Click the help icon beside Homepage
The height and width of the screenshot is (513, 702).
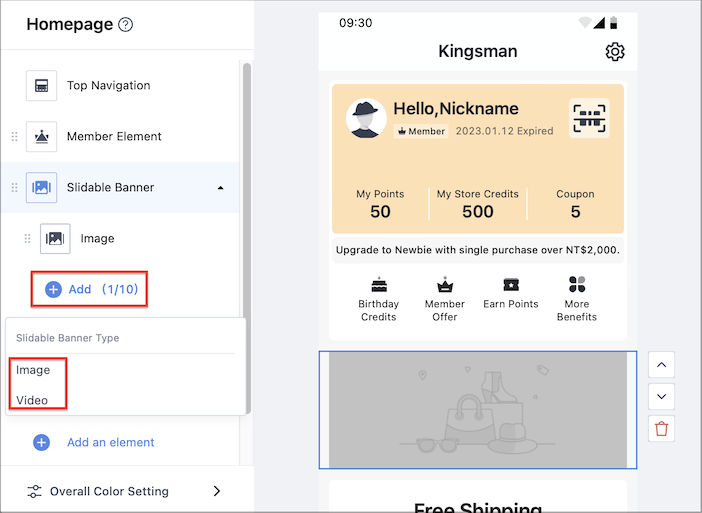(x=125, y=25)
